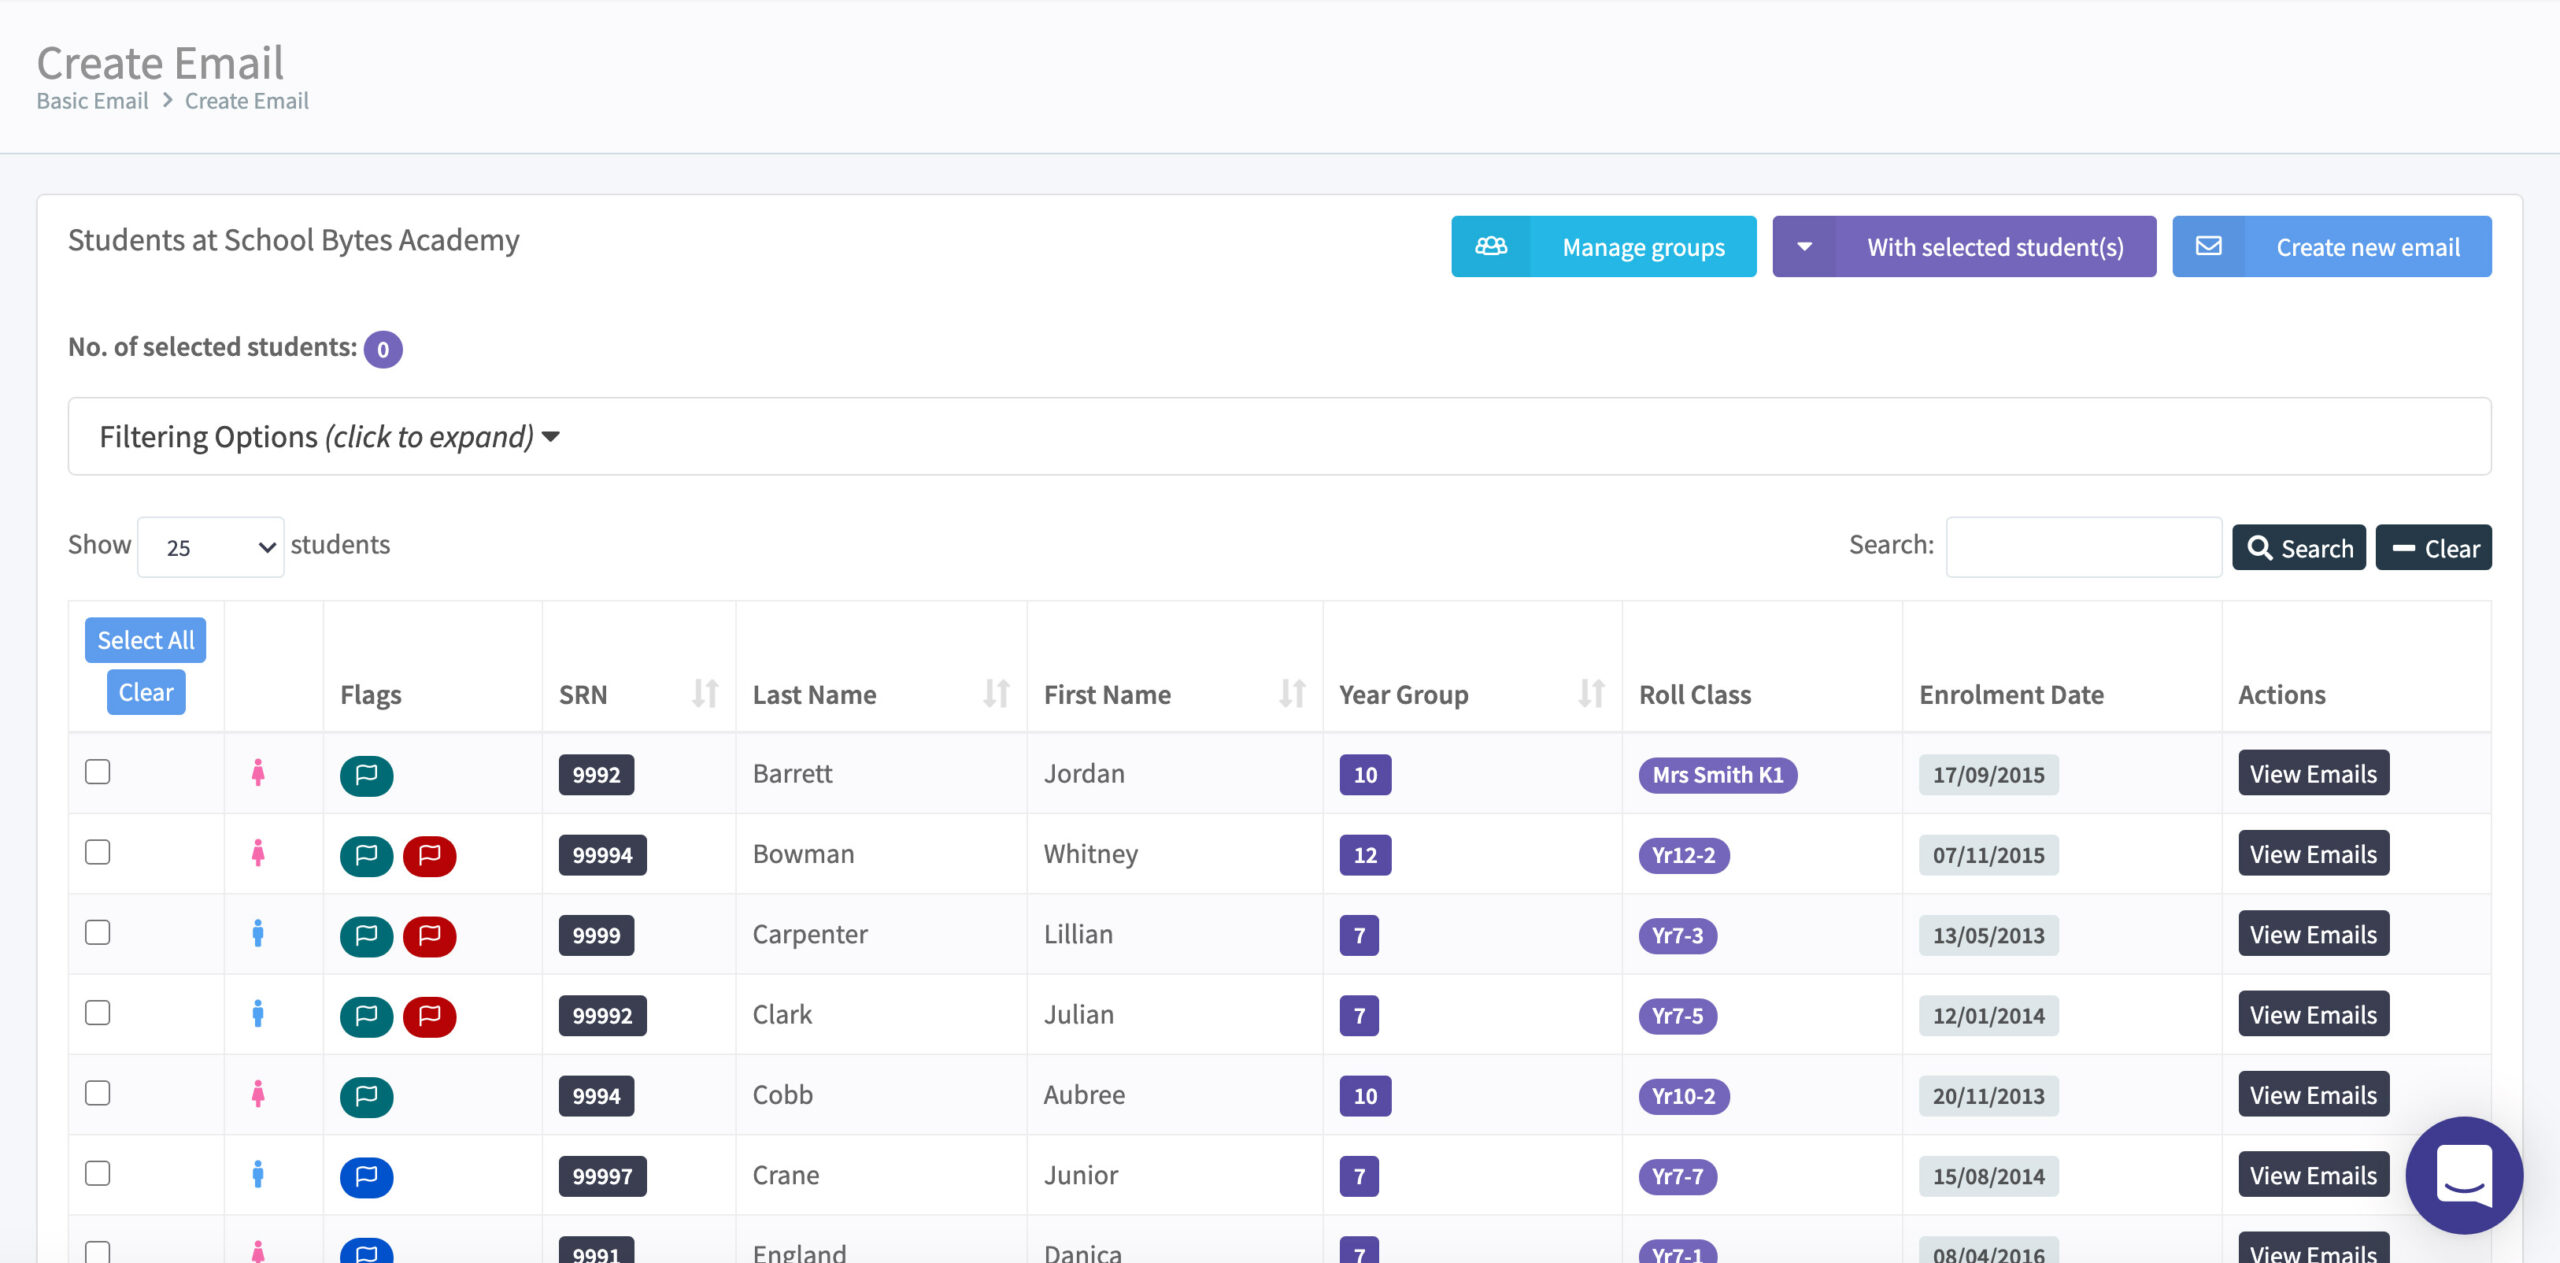Click the green flag icon in Clark's row

coord(366,1016)
